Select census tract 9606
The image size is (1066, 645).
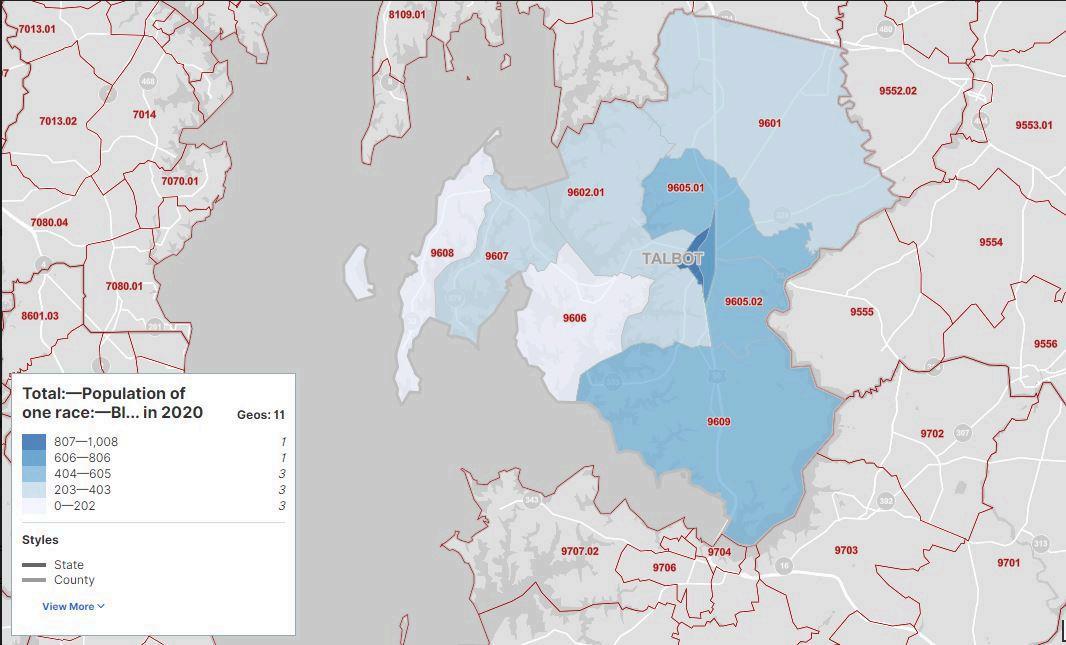coord(574,318)
